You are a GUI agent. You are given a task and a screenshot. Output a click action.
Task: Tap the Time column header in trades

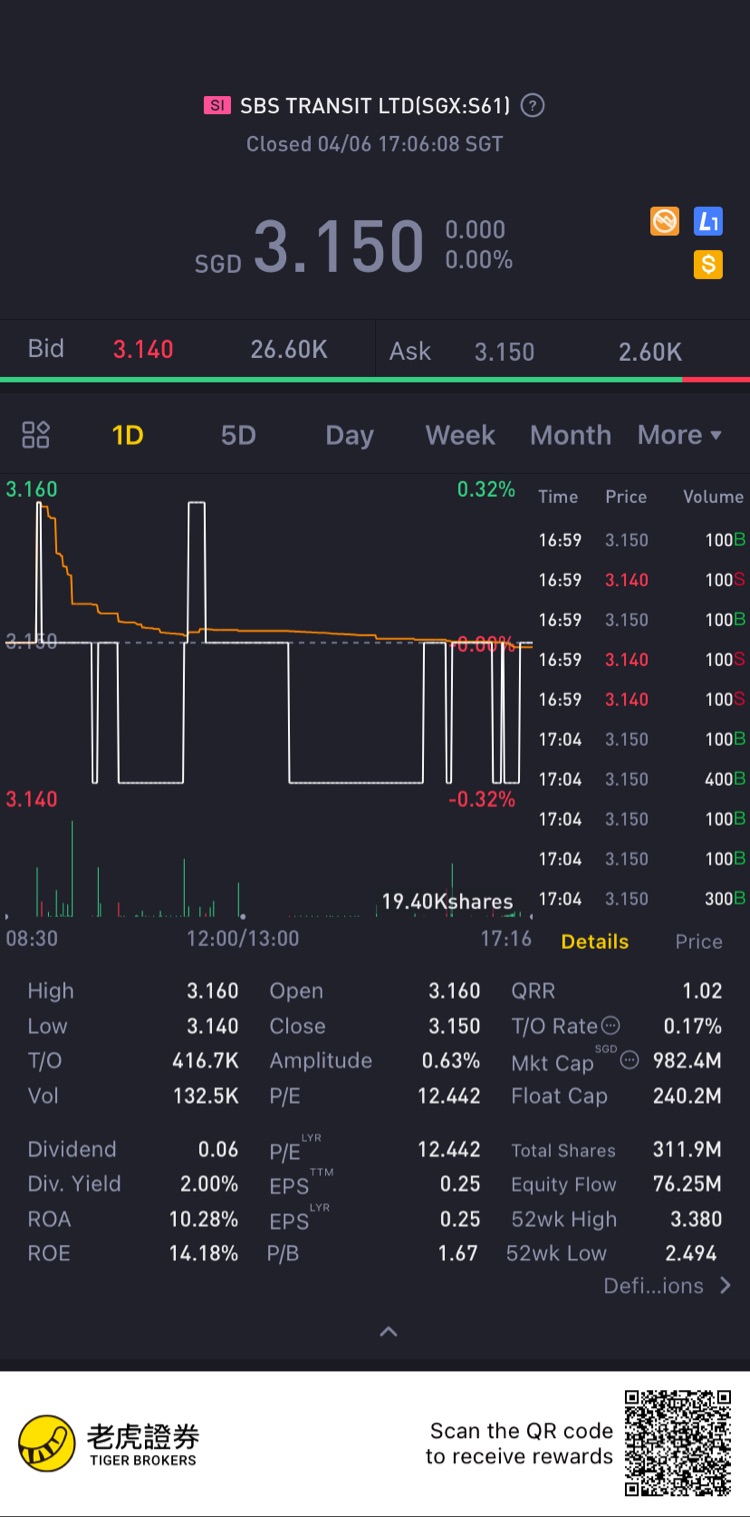click(558, 497)
